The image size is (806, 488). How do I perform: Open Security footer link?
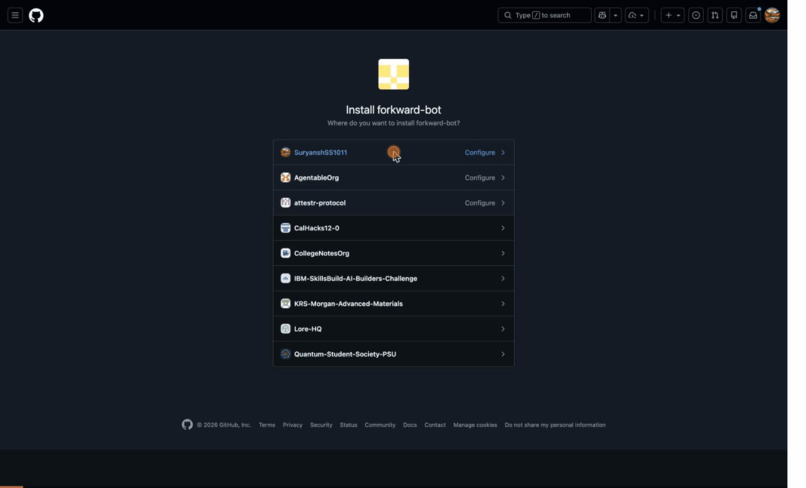[x=321, y=425]
